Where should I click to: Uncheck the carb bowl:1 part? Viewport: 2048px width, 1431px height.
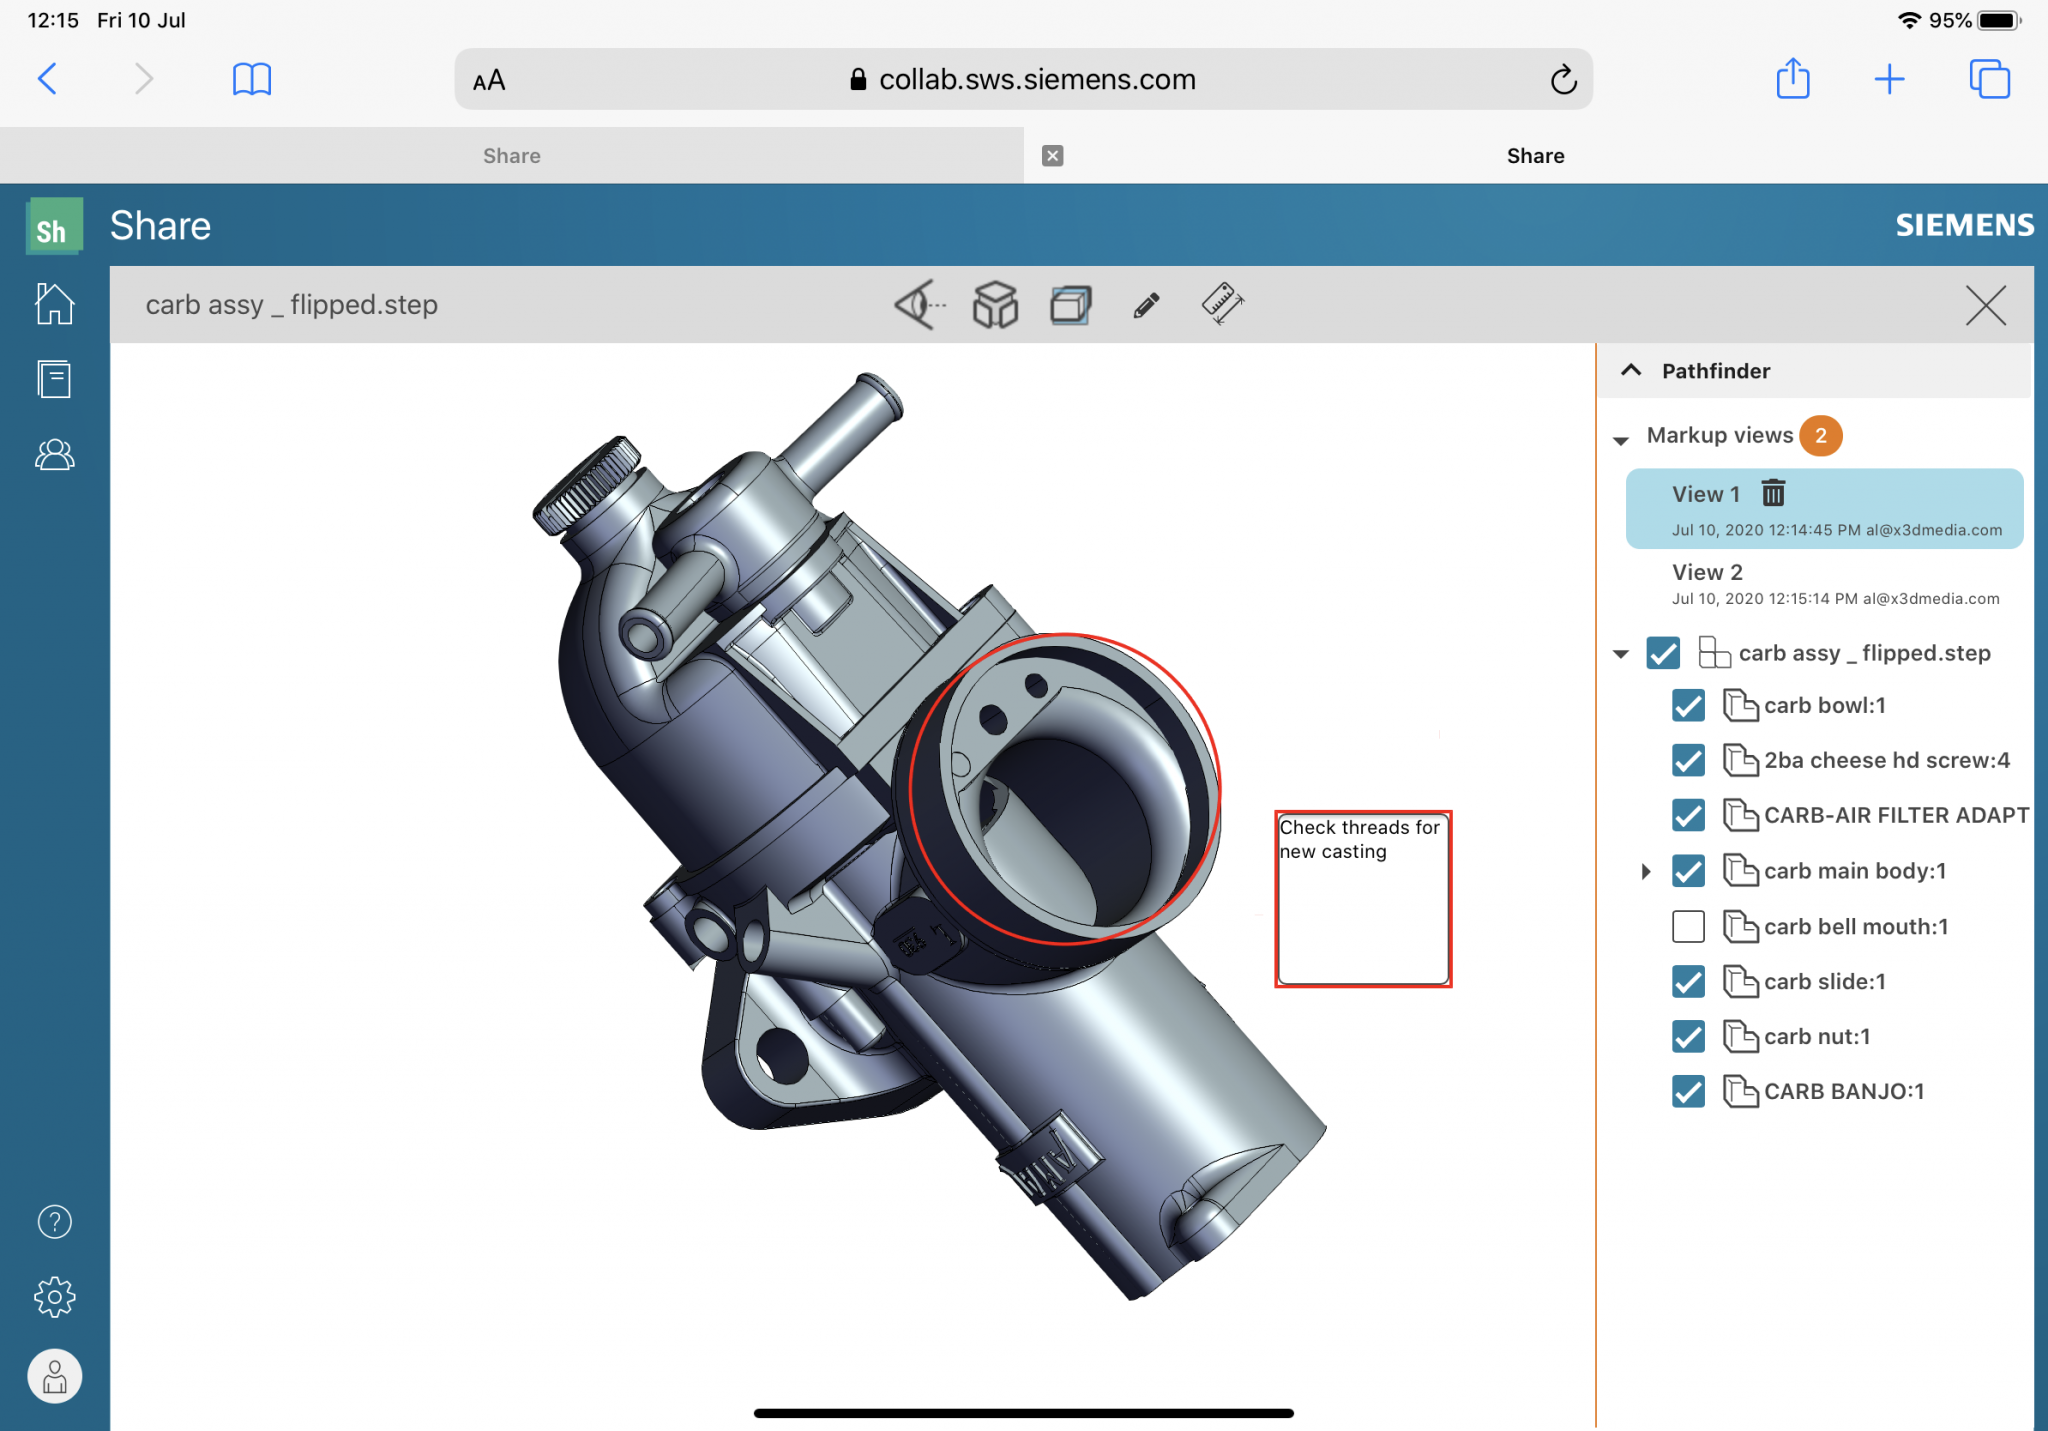pos(1688,705)
